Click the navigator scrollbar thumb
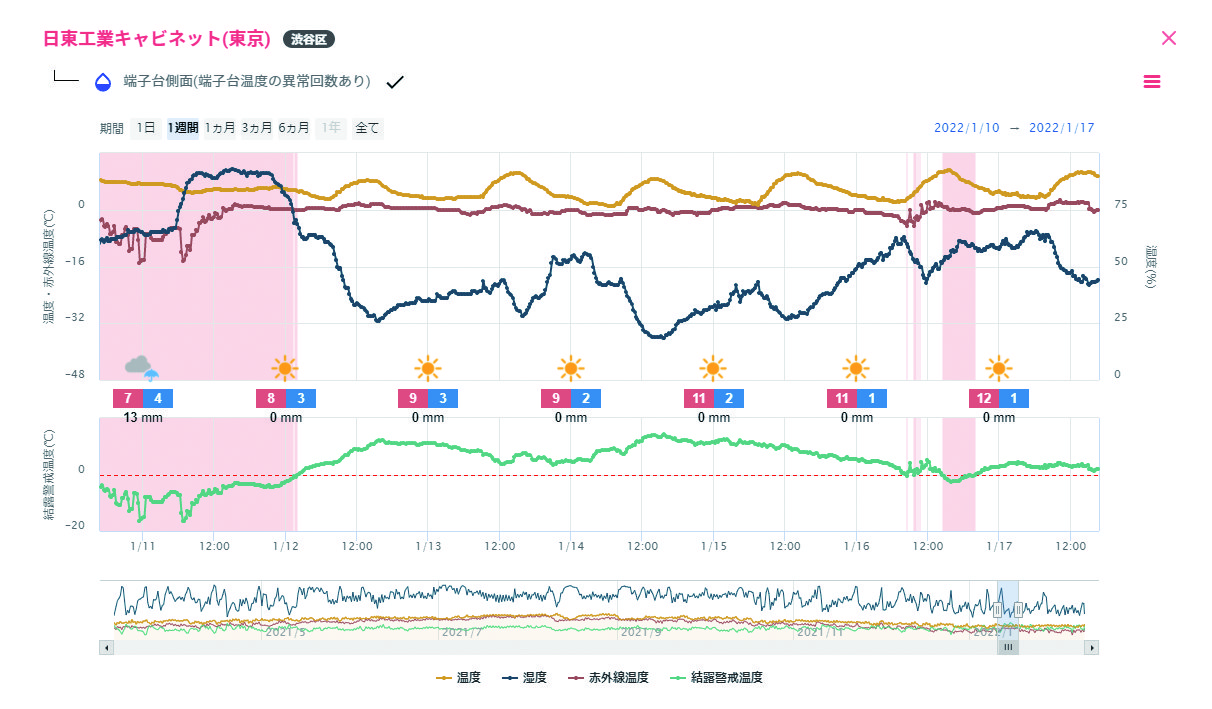This screenshot has width=1212, height=709. point(1008,647)
